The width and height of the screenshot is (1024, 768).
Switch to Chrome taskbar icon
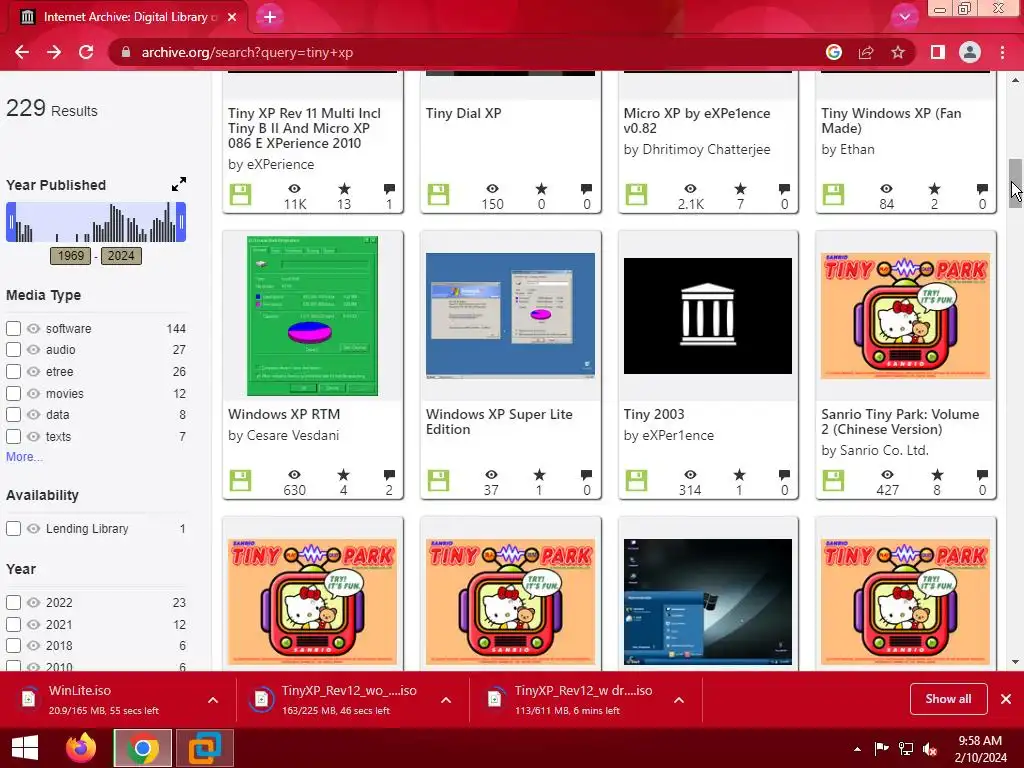click(x=143, y=748)
